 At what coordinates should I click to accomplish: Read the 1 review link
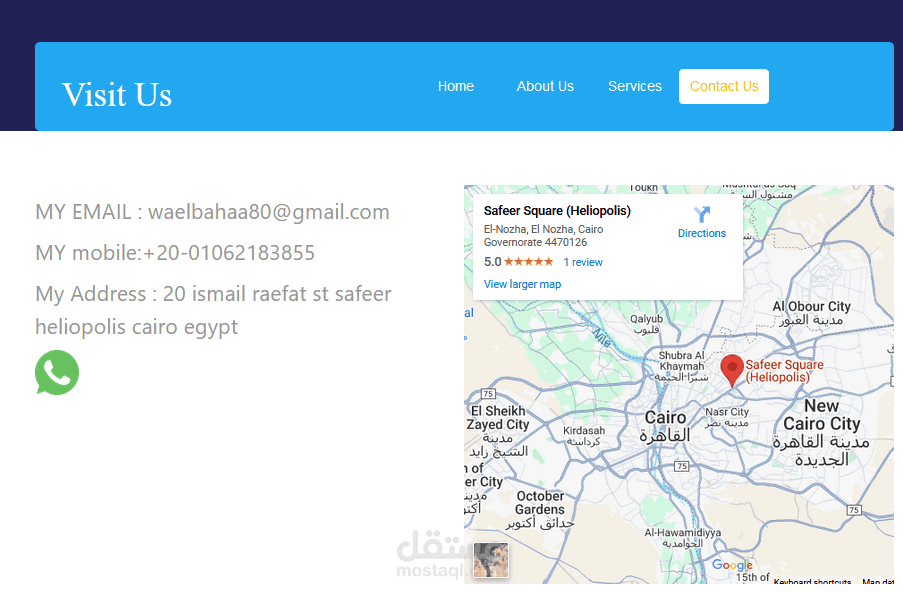coord(583,262)
